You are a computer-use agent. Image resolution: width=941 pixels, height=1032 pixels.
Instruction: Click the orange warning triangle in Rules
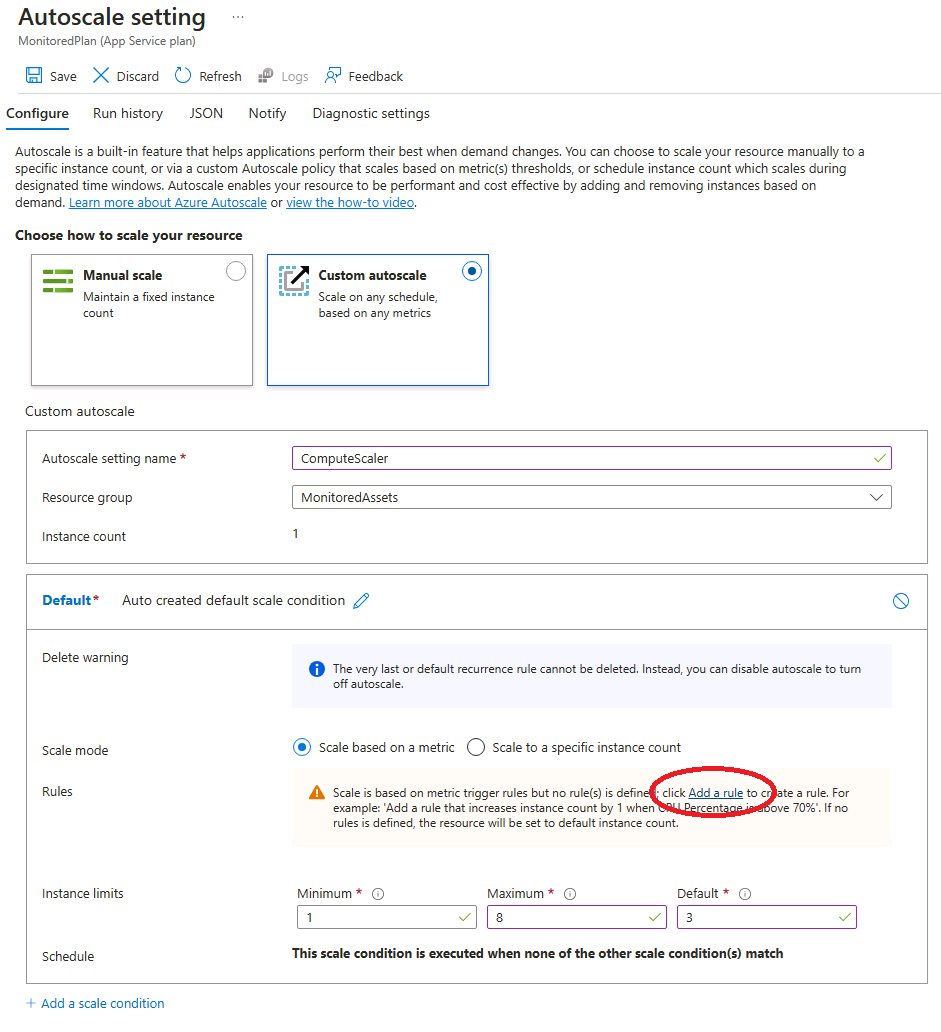click(317, 792)
